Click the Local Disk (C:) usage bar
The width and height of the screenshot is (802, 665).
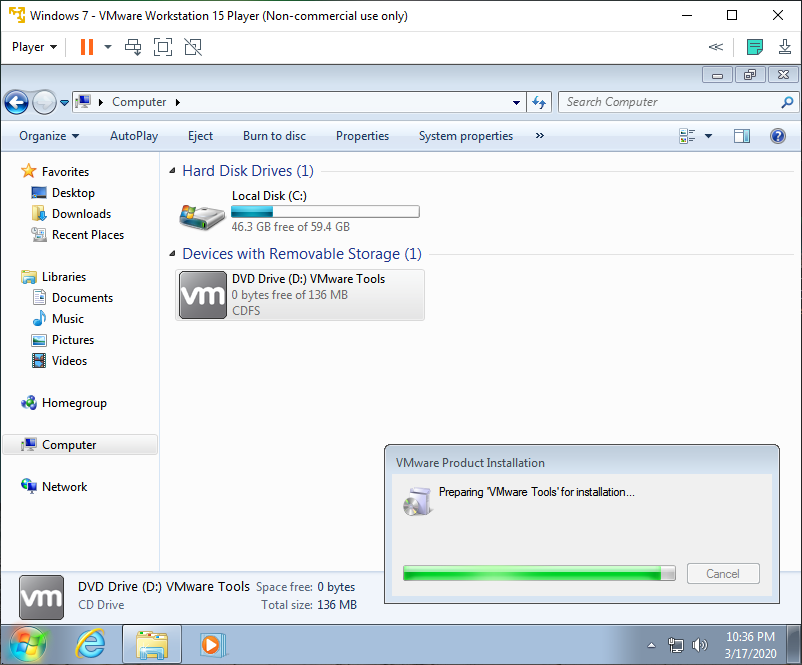[325, 212]
